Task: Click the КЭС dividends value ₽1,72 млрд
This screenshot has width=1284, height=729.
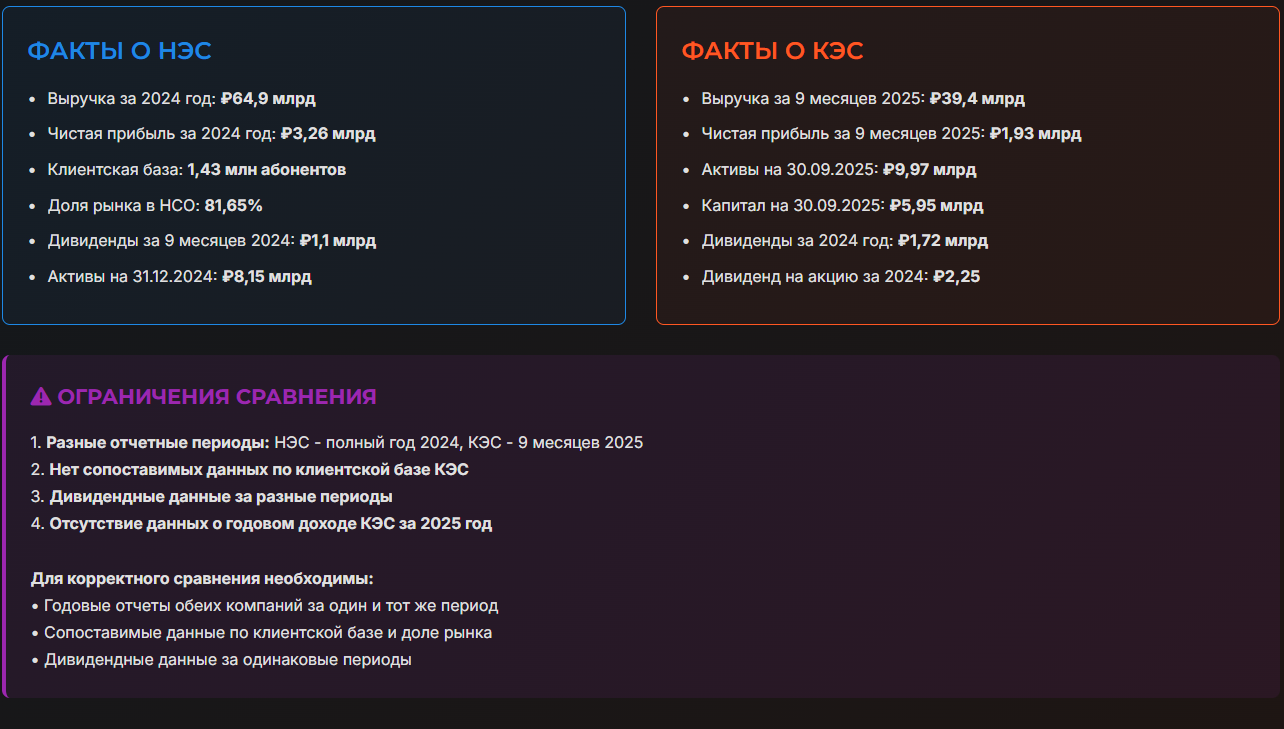Action: click(x=943, y=241)
